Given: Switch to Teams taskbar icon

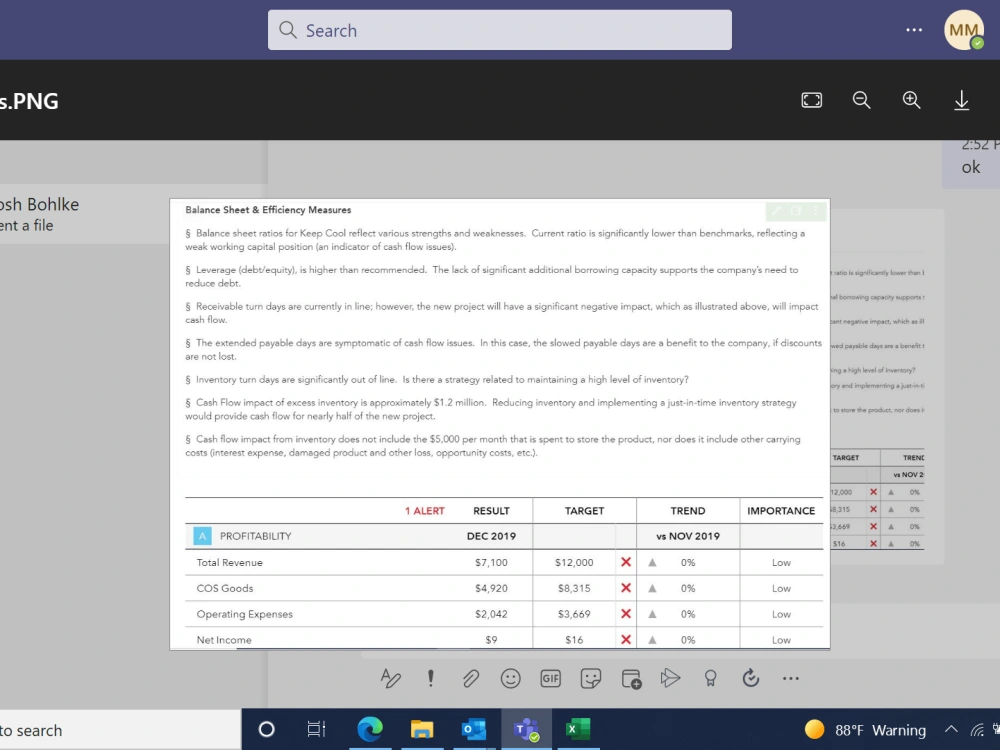Looking at the screenshot, I should click(526, 729).
